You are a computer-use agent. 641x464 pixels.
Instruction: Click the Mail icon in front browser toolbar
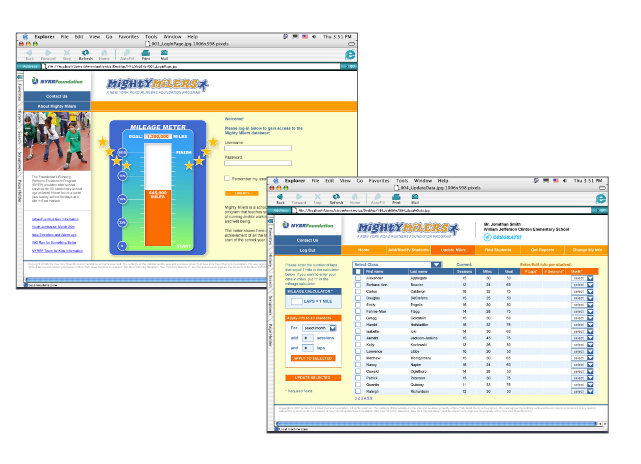click(x=414, y=198)
